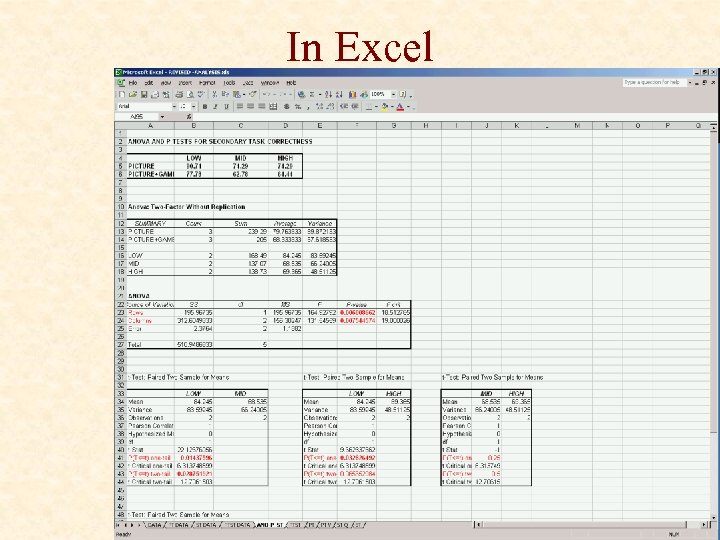
Task: Click Merge and Center icon
Action: click(x=273, y=107)
